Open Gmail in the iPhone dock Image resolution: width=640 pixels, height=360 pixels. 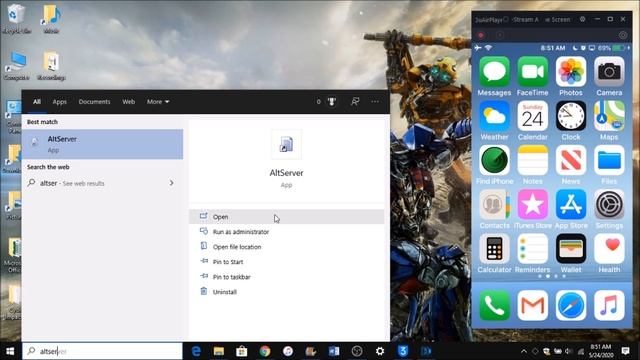click(x=533, y=305)
